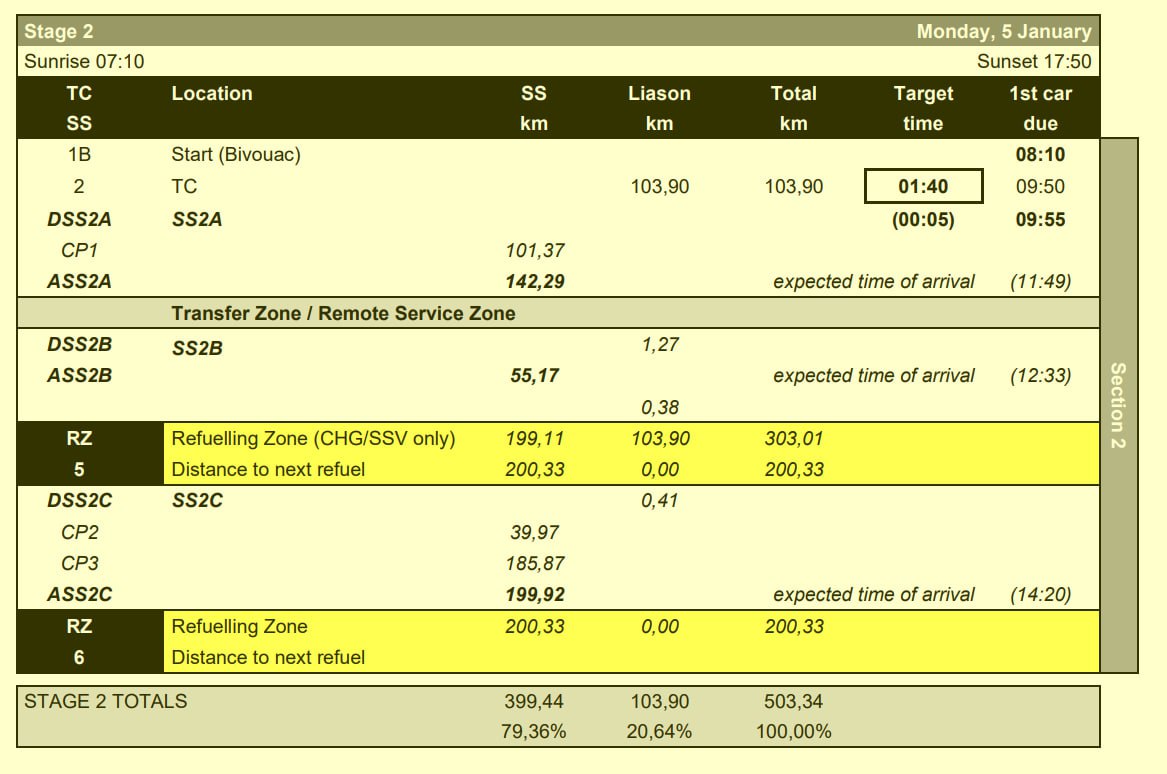Click the 1st car due column header

point(1040,108)
